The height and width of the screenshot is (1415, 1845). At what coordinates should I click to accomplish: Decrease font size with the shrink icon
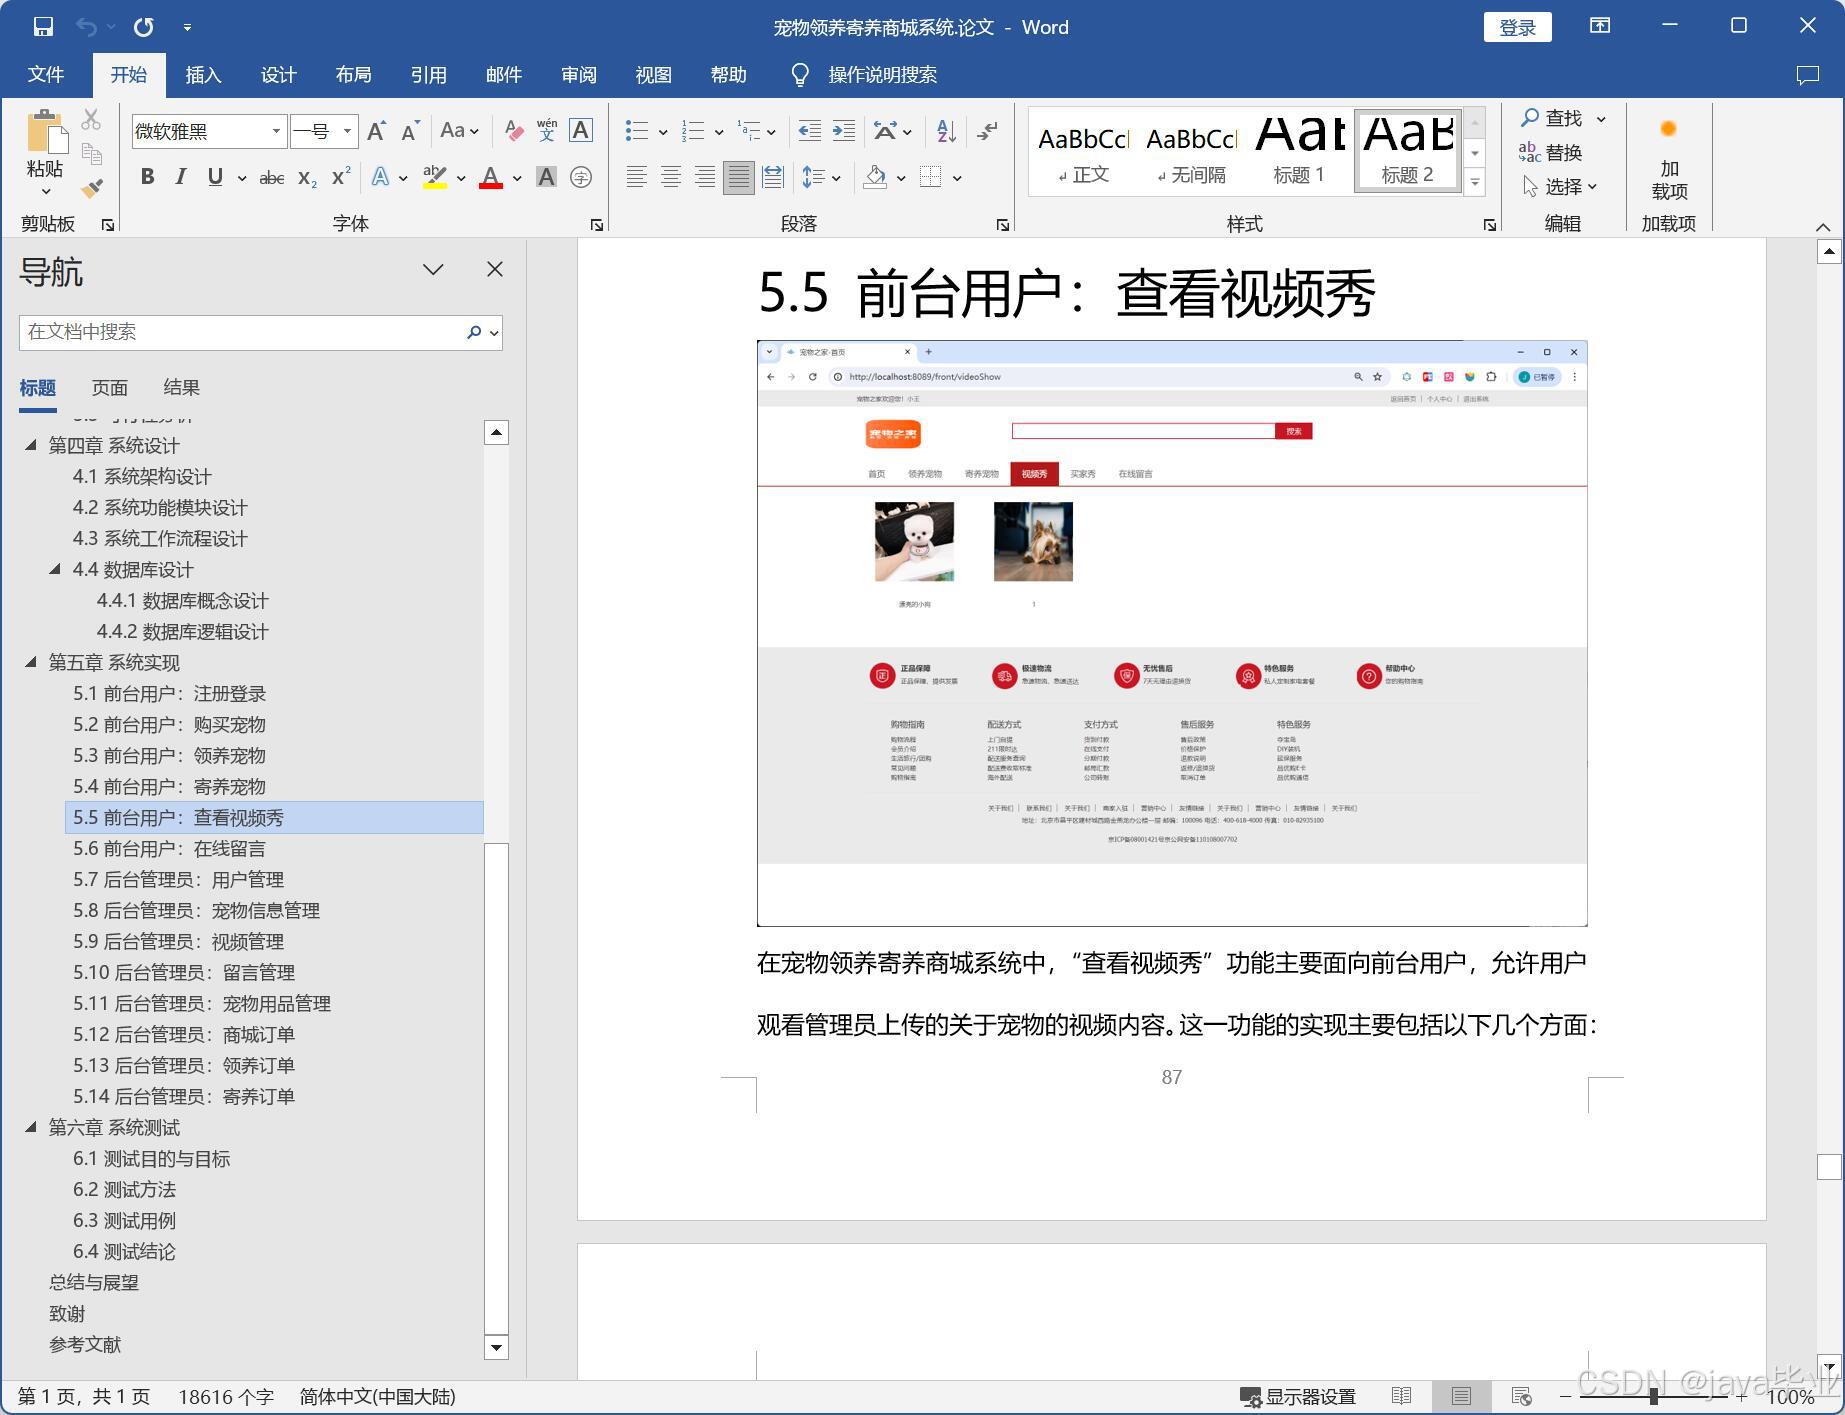tap(410, 131)
